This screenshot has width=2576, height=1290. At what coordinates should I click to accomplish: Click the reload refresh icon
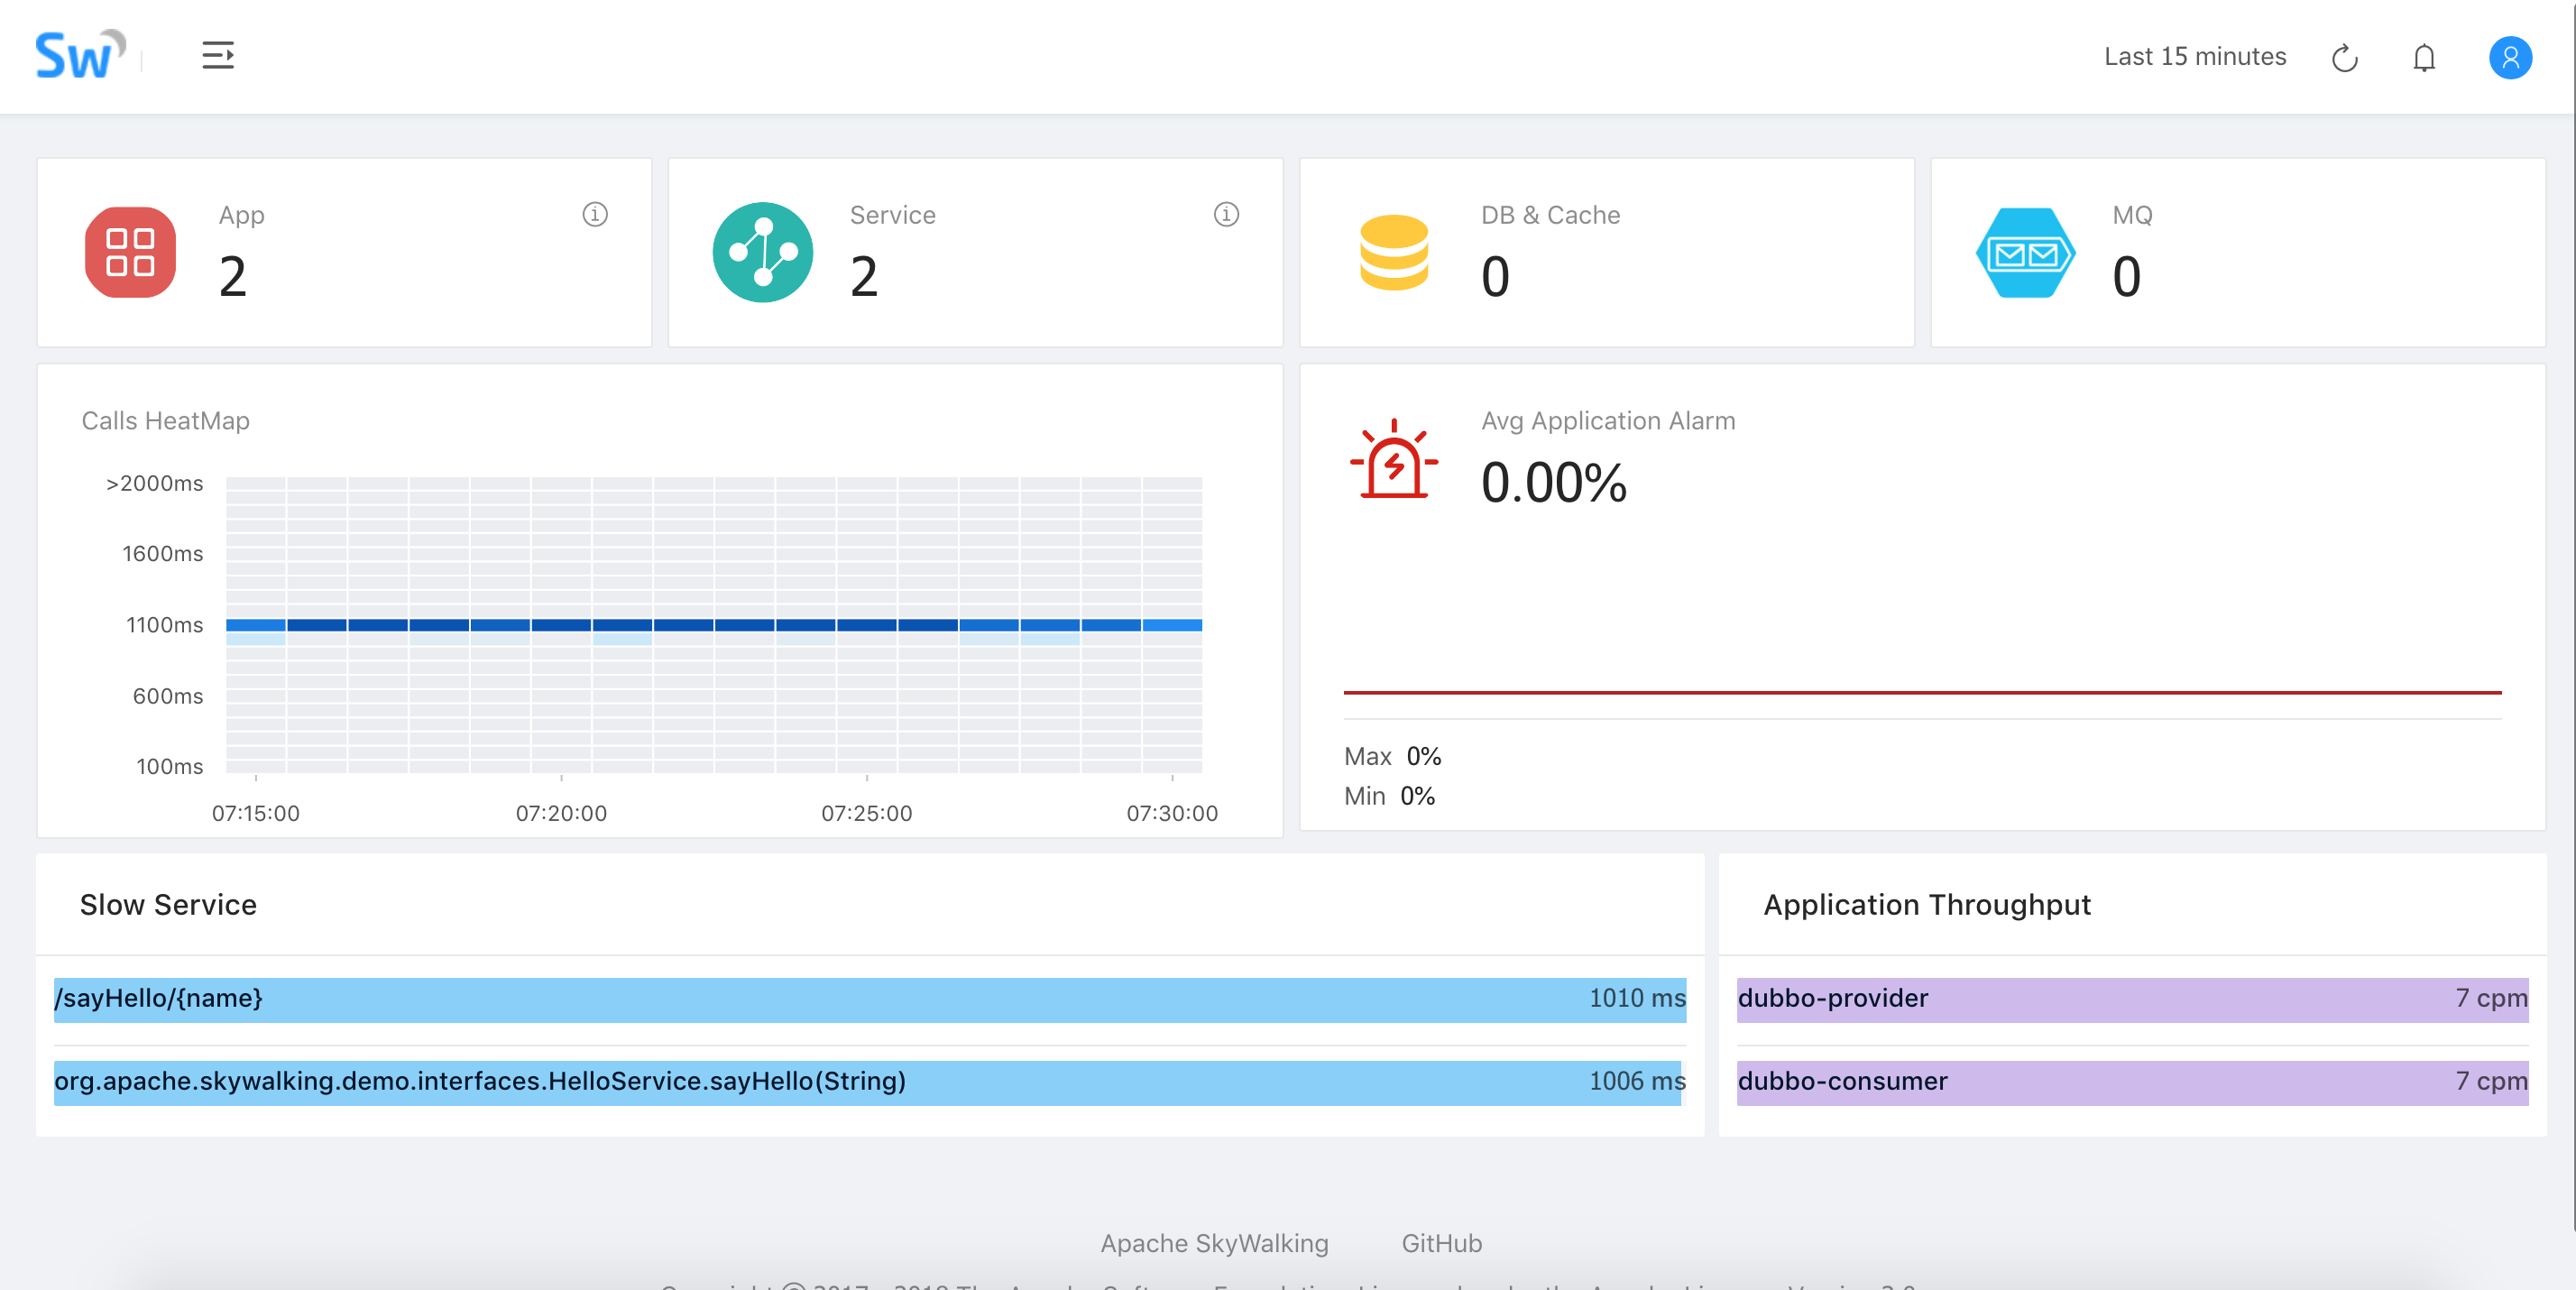(2344, 58)
